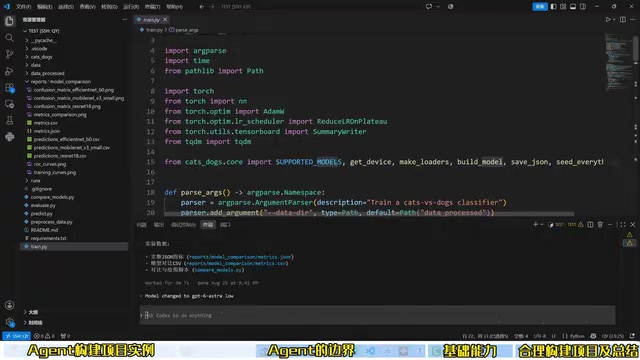Navigate forward with the right arrow

[211, 7]
